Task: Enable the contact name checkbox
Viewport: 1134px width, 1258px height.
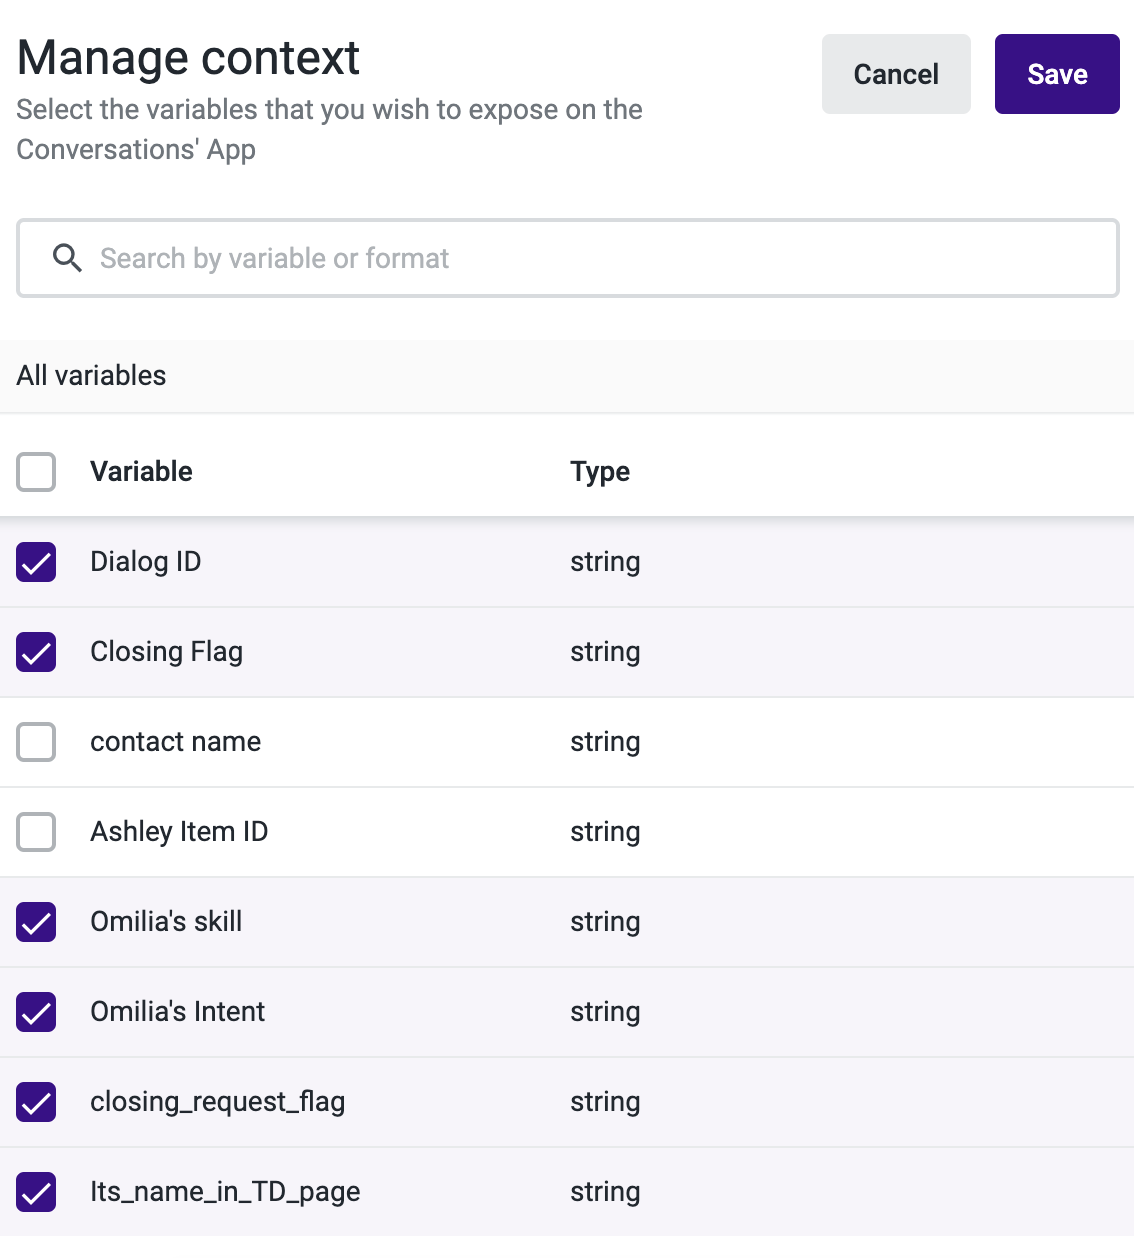Action: click(x=36, y=742)
